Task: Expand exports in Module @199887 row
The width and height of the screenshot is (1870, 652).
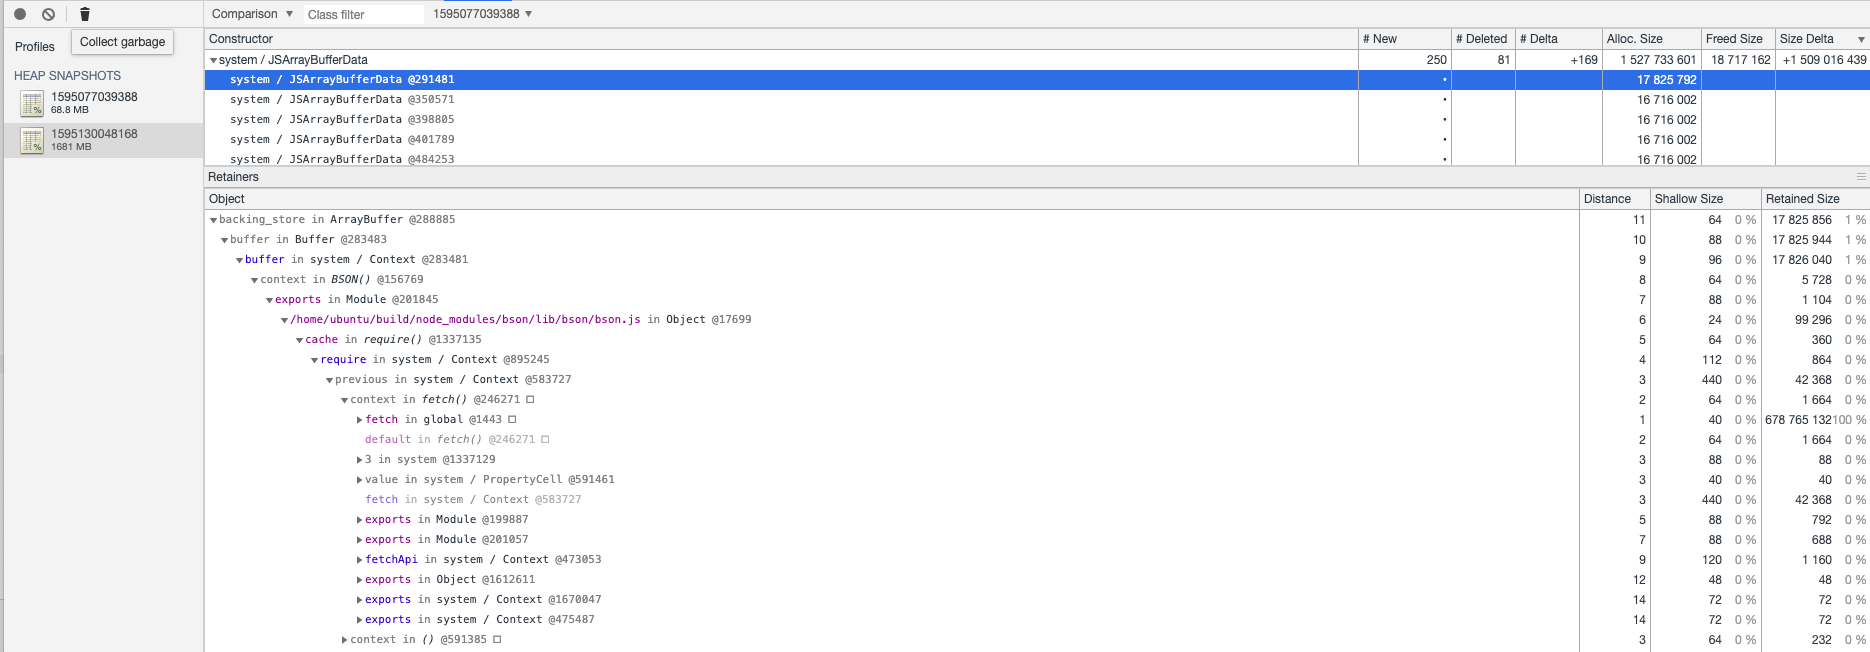Action: (359, 520)
